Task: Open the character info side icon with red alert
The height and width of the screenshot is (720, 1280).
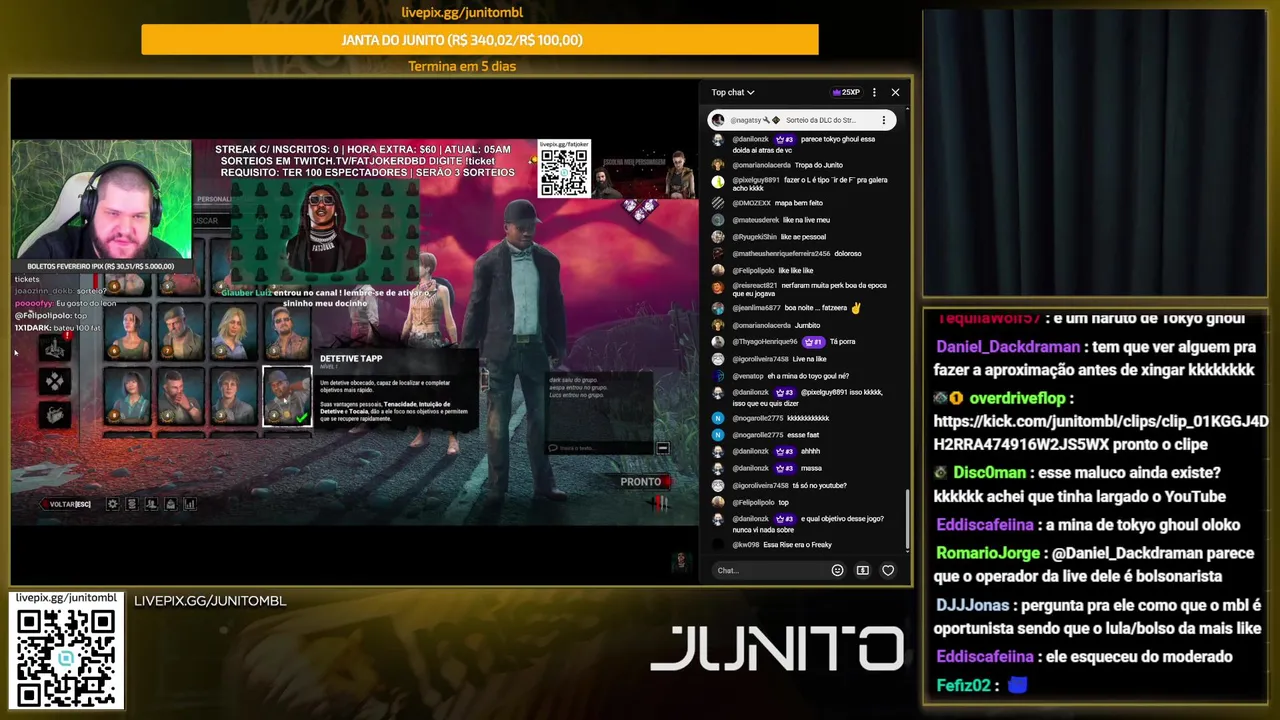Action: 55,347
